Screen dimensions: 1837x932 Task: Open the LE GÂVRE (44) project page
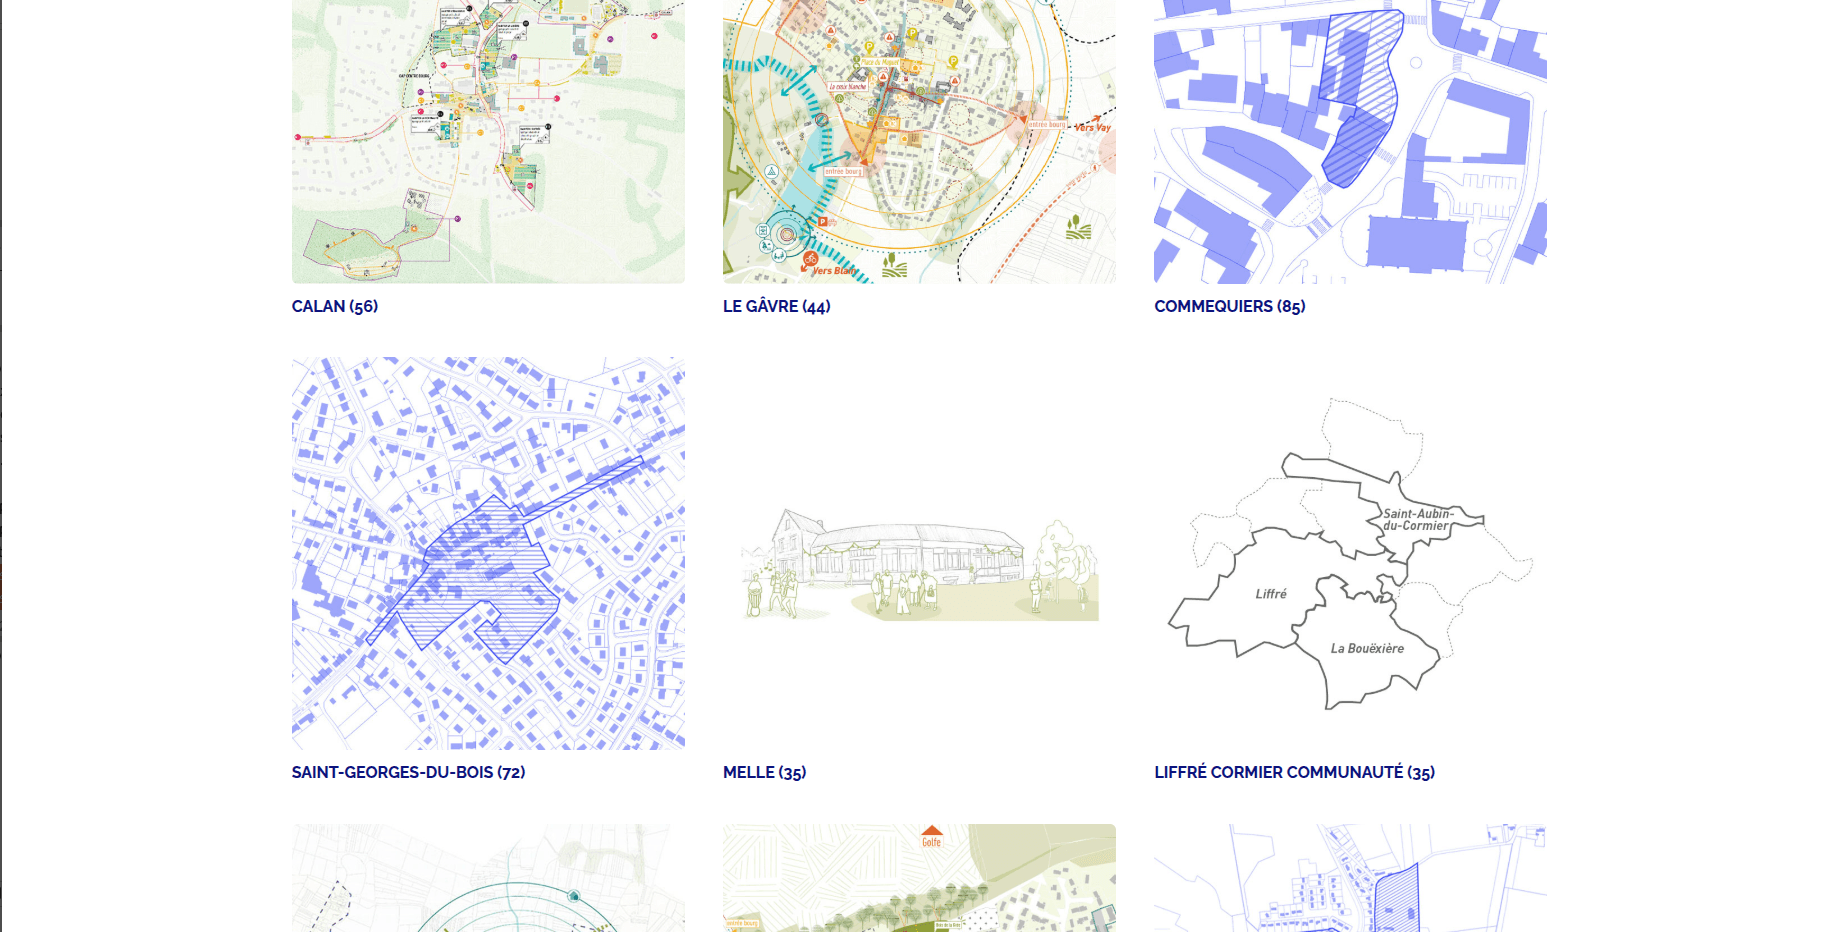point(776,307)
